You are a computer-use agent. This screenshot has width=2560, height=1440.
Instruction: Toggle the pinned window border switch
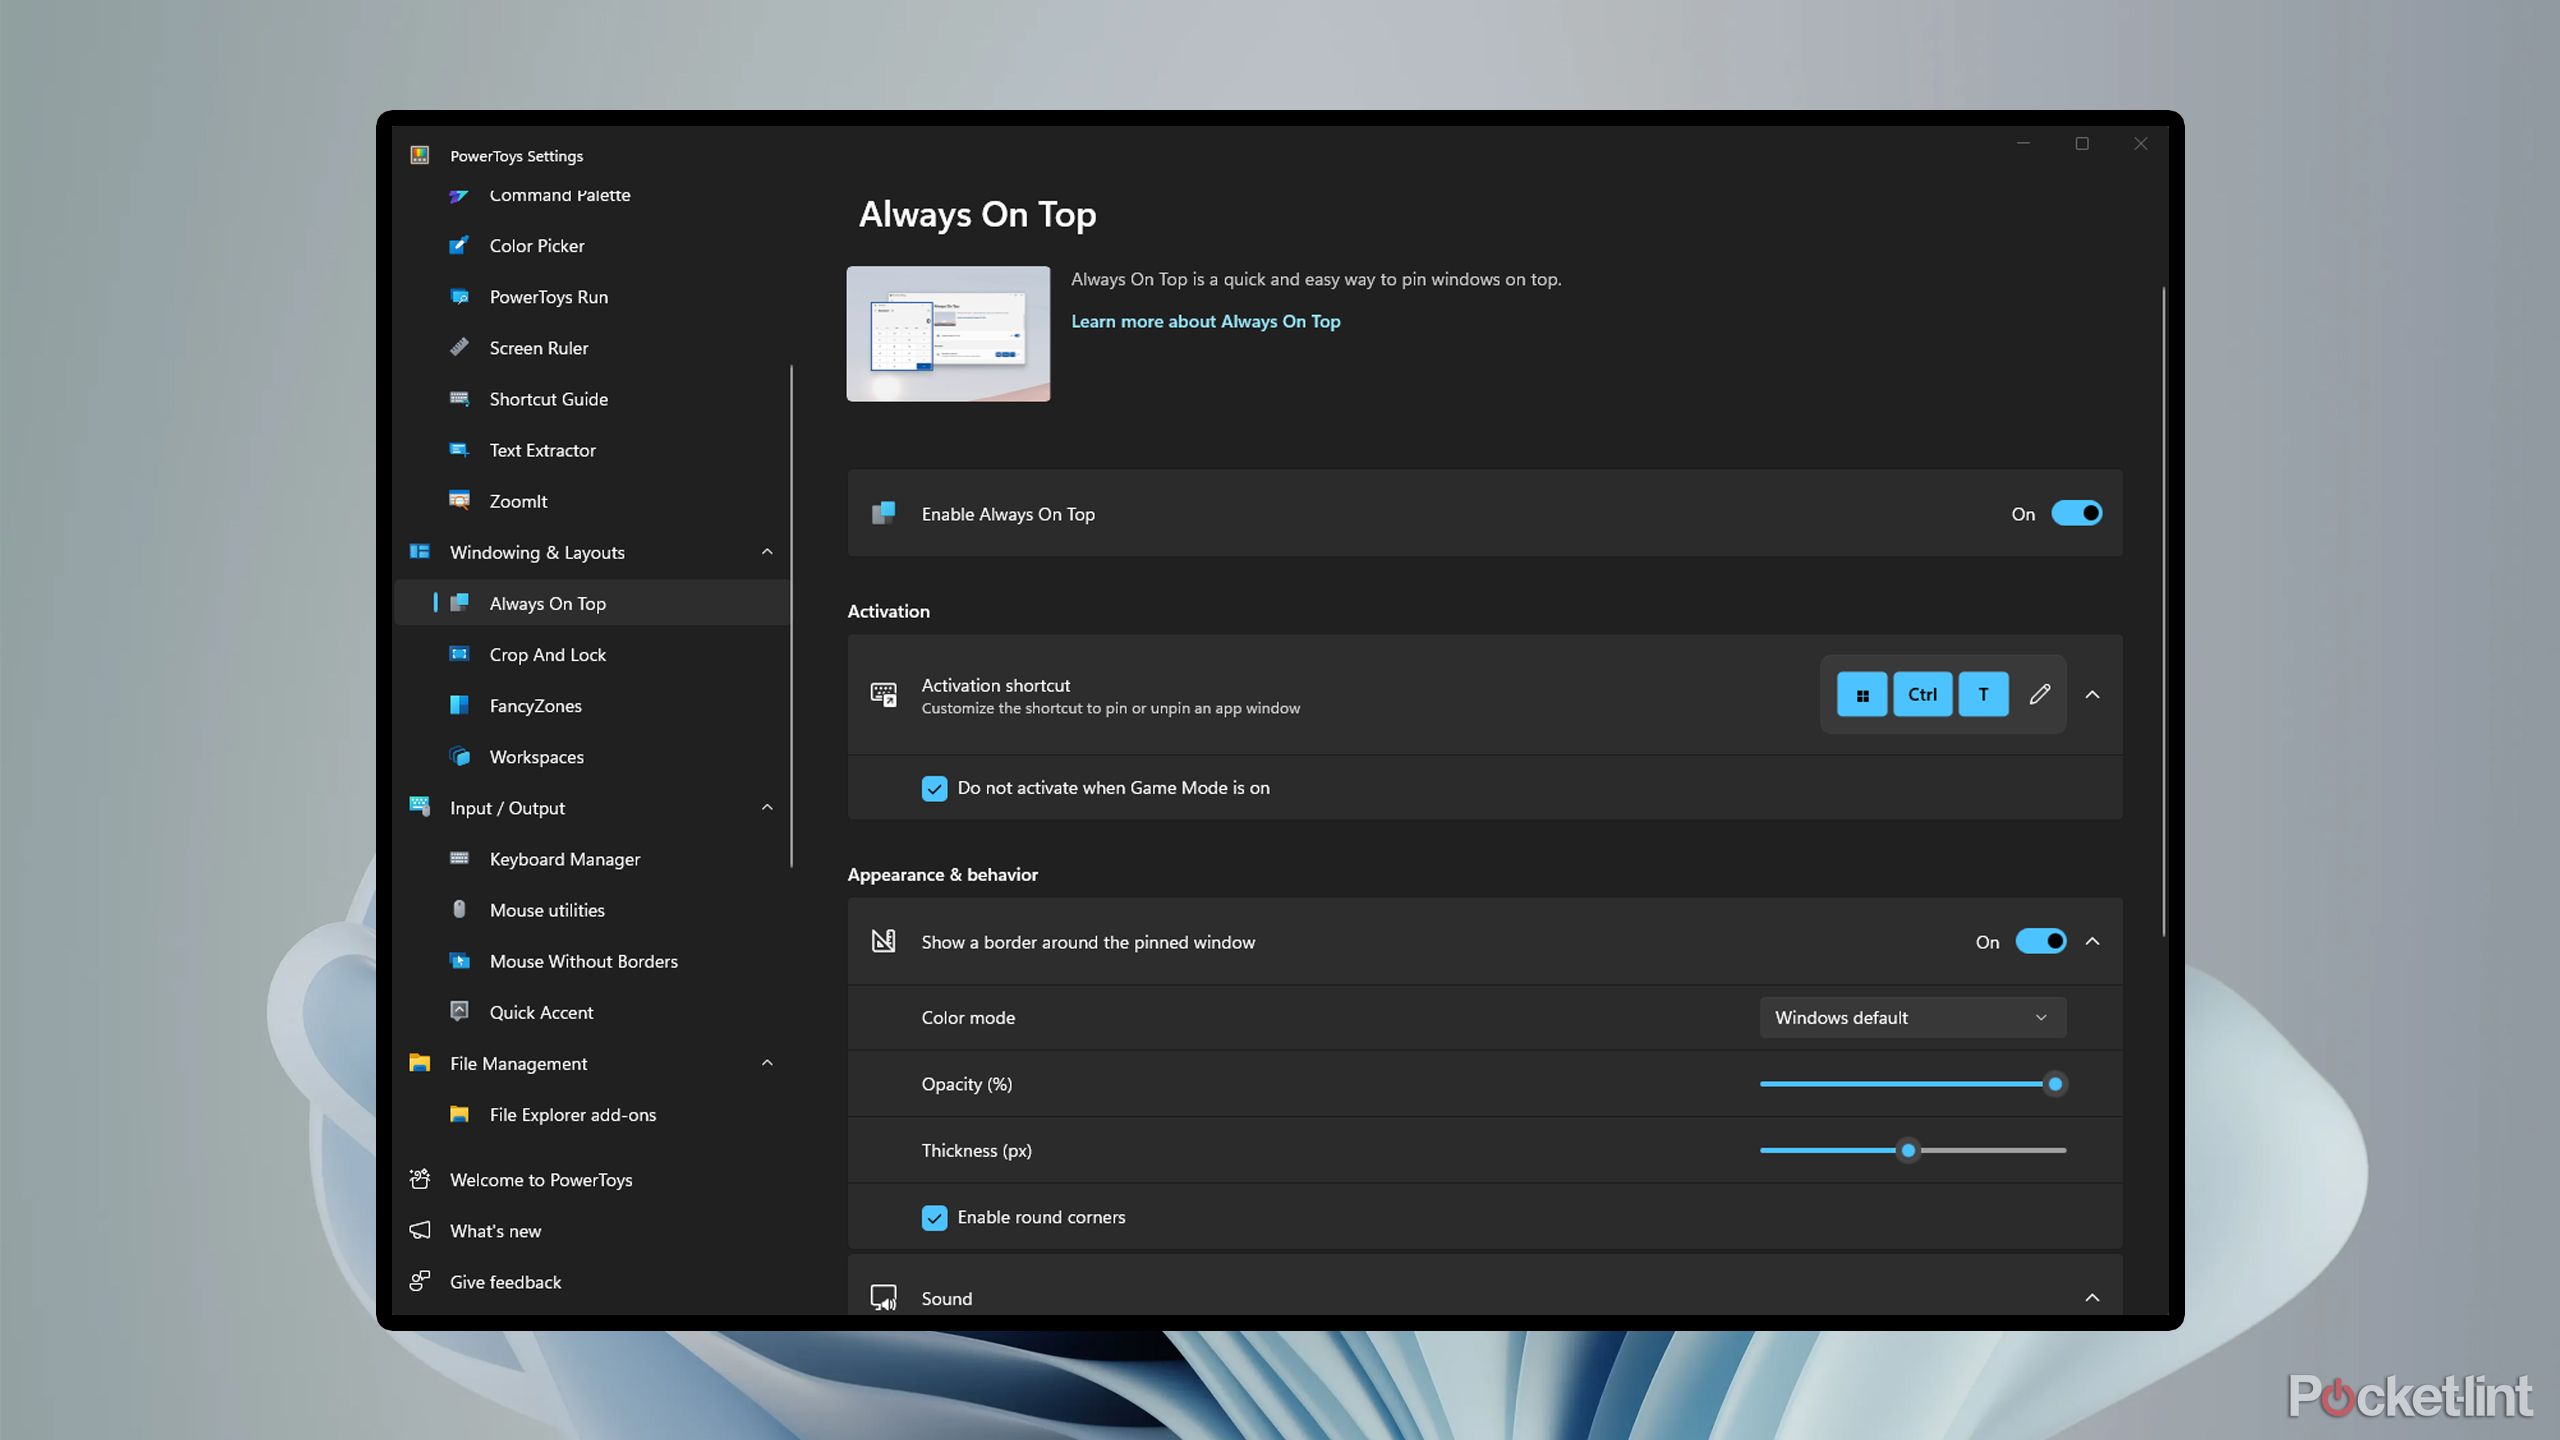pos(2040,941)
